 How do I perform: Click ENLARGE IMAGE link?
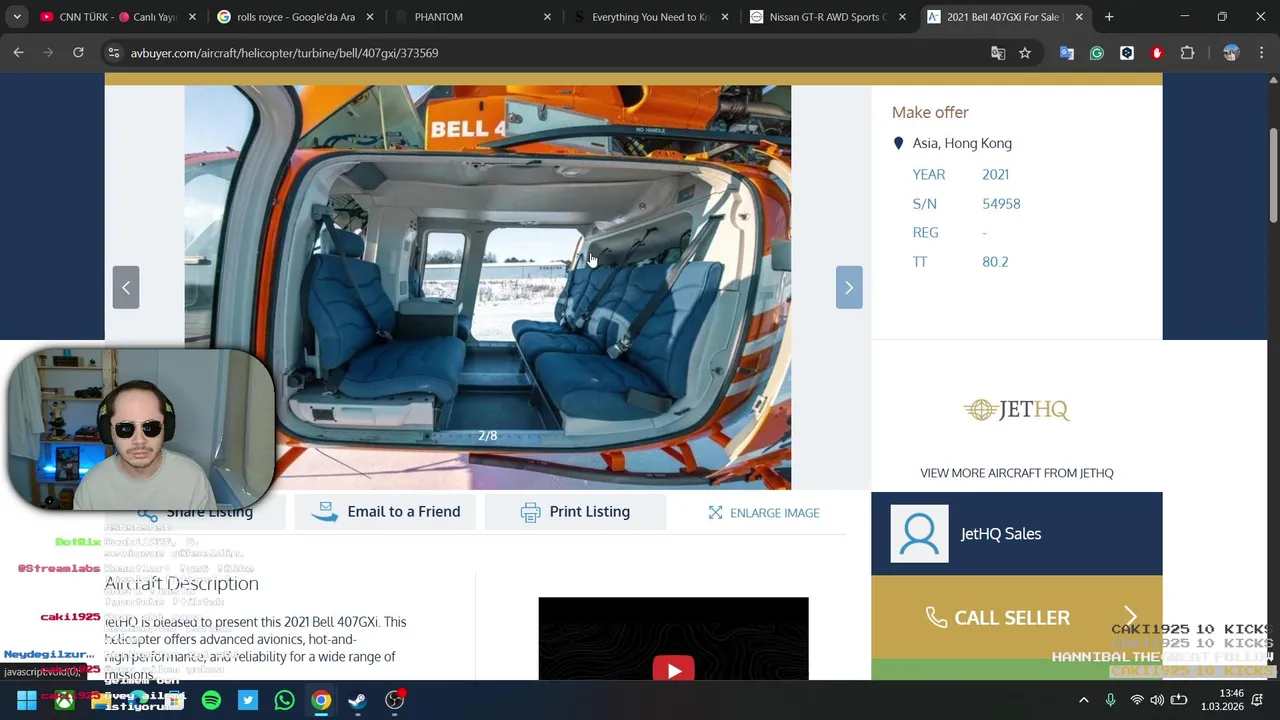764,513
